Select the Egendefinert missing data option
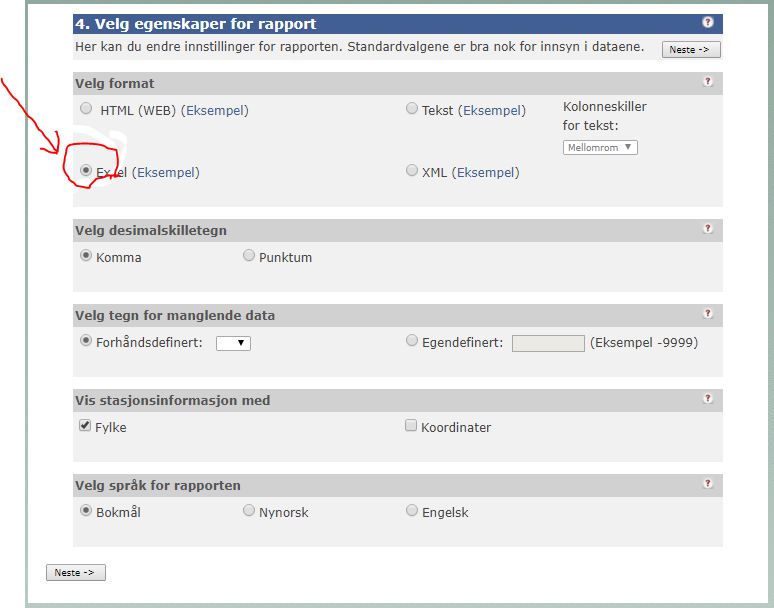 pyautogui.click(x=412, y=341)
